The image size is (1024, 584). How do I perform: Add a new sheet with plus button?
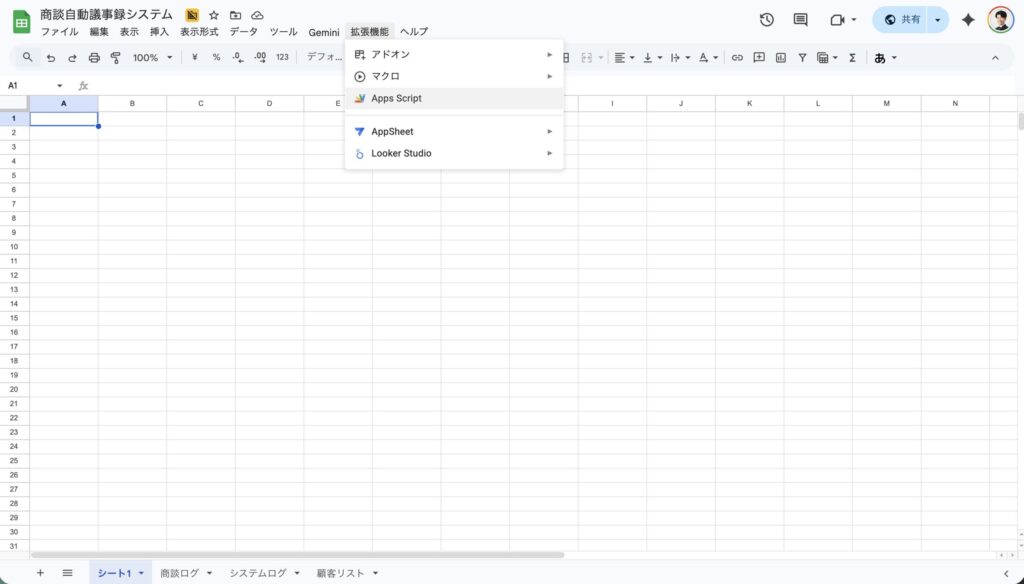(x=40, y=573)
